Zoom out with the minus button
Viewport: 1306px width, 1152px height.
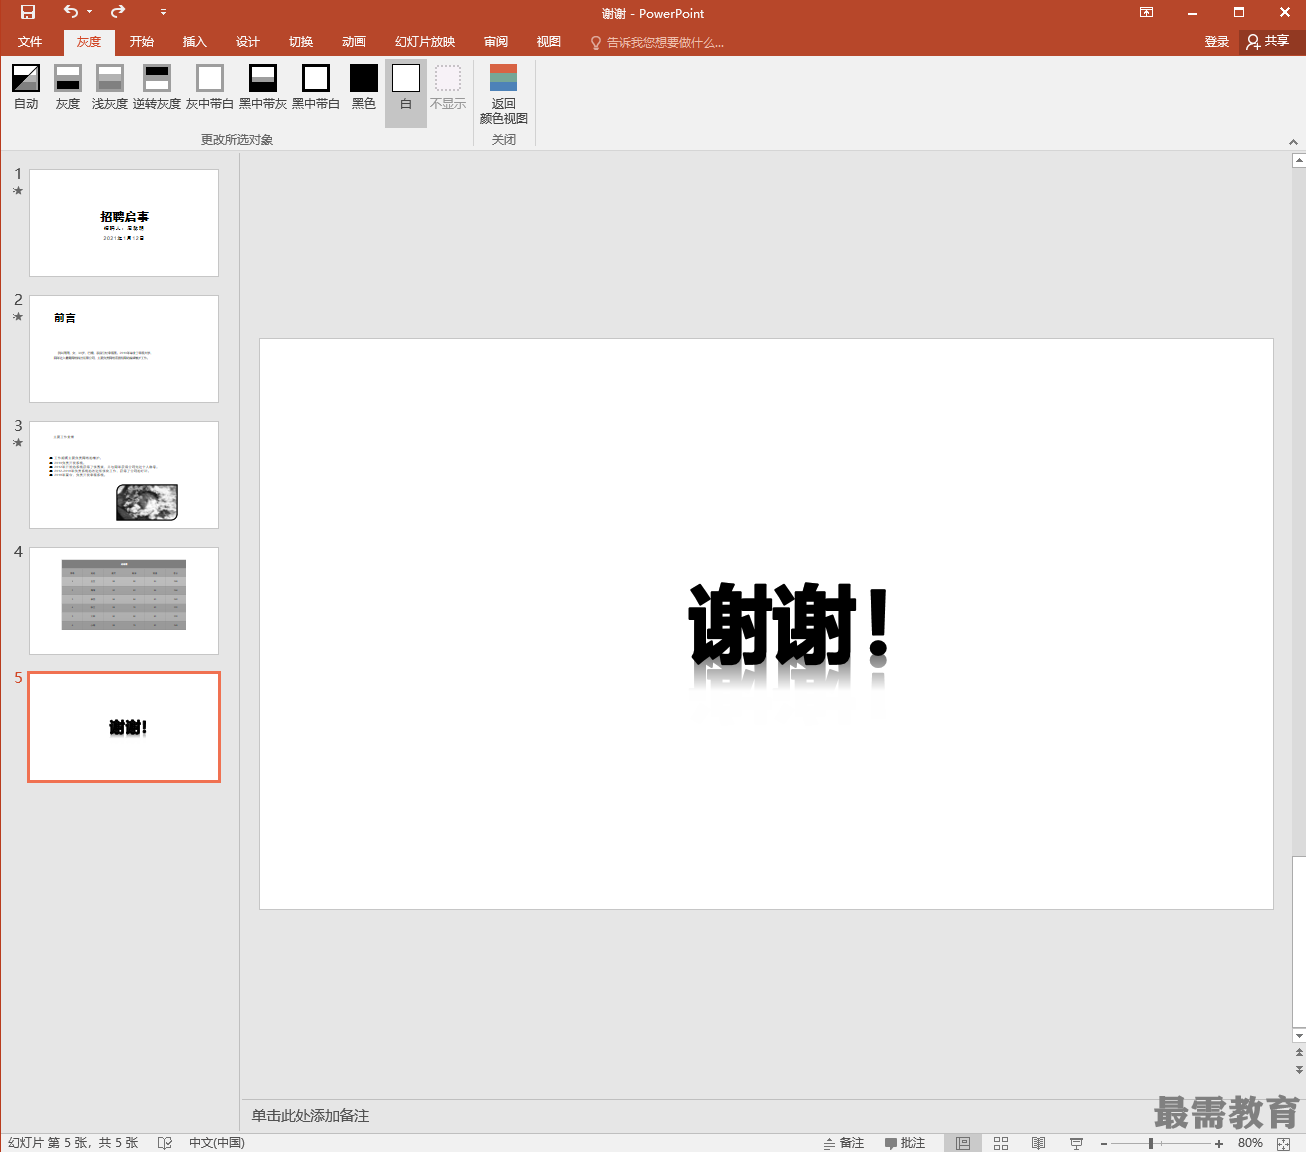(1104, 1143)
